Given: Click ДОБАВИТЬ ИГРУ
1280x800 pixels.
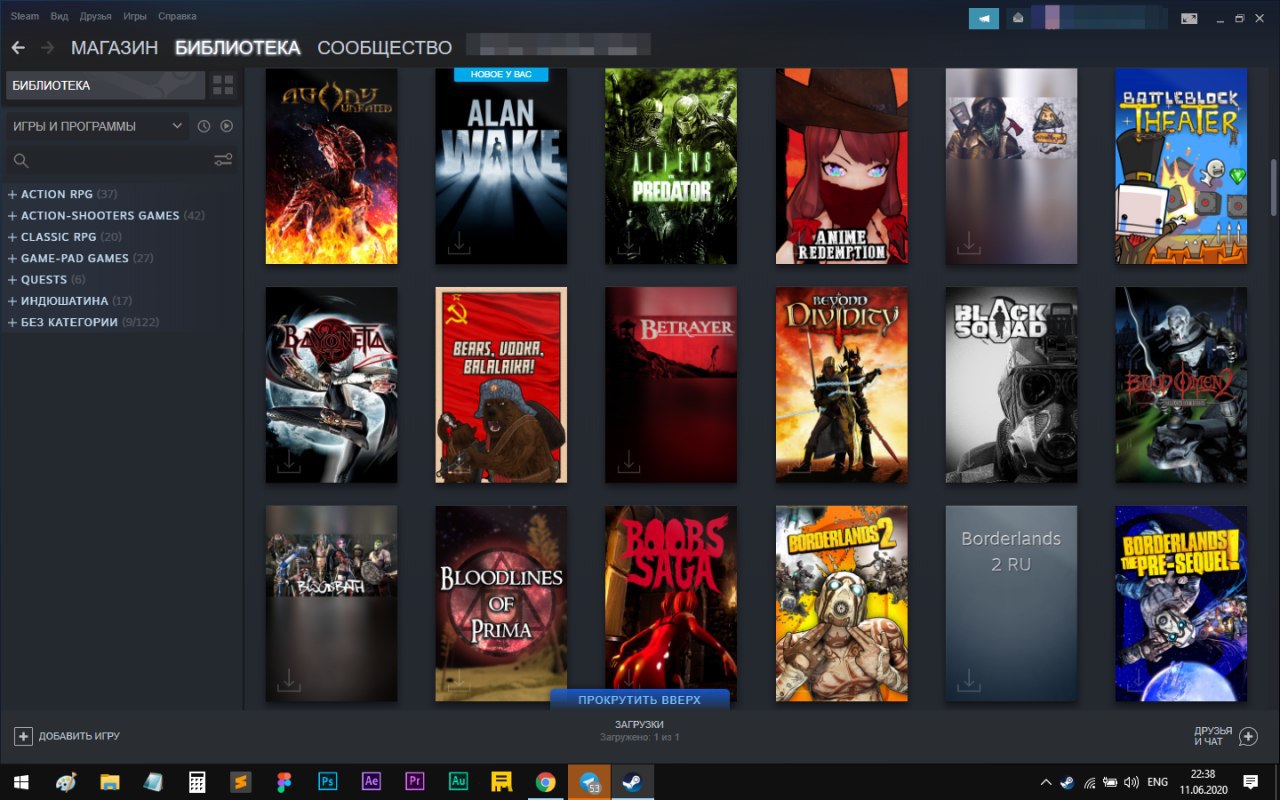Looking at the screenshot, I should point(67,736).
